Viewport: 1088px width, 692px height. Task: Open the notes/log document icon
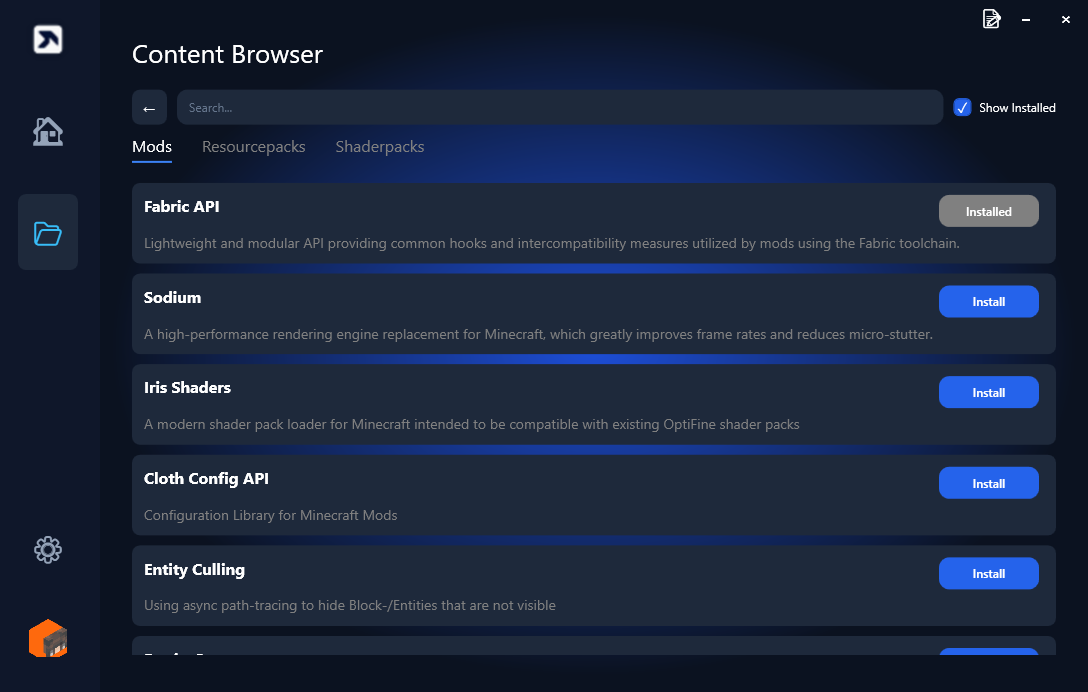pos(992,19)
